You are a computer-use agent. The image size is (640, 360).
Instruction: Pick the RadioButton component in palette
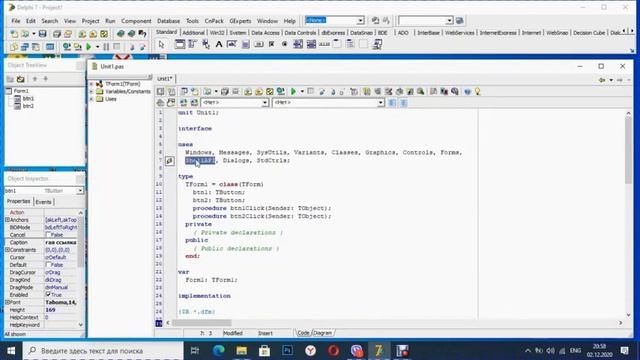click(x=284, y=44)
